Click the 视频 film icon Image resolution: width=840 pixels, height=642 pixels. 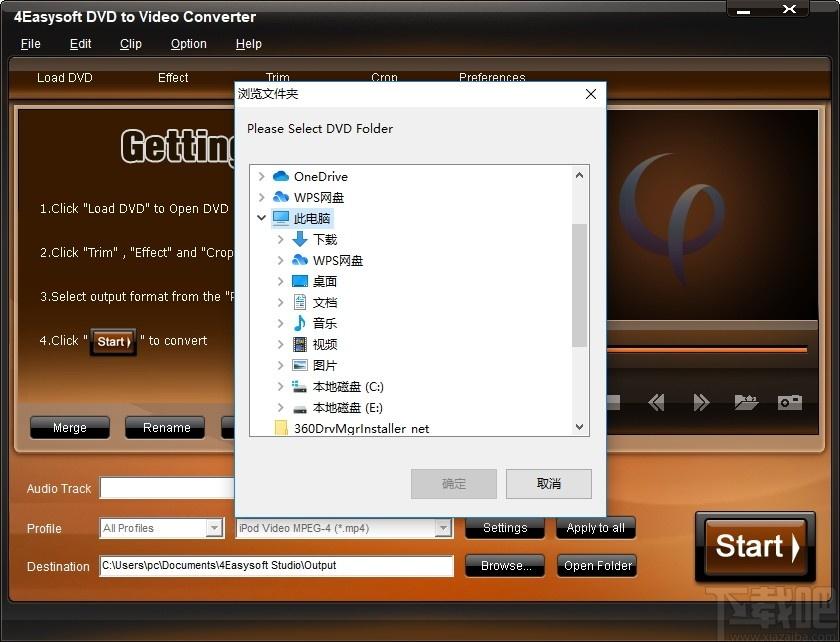click(300, 344)
